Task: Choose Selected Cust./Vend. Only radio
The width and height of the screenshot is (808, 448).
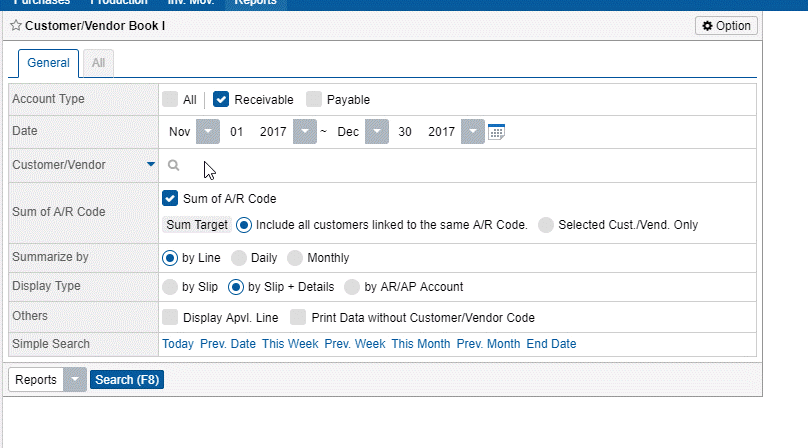Action: pyautogui.click(x=546, y=225)
